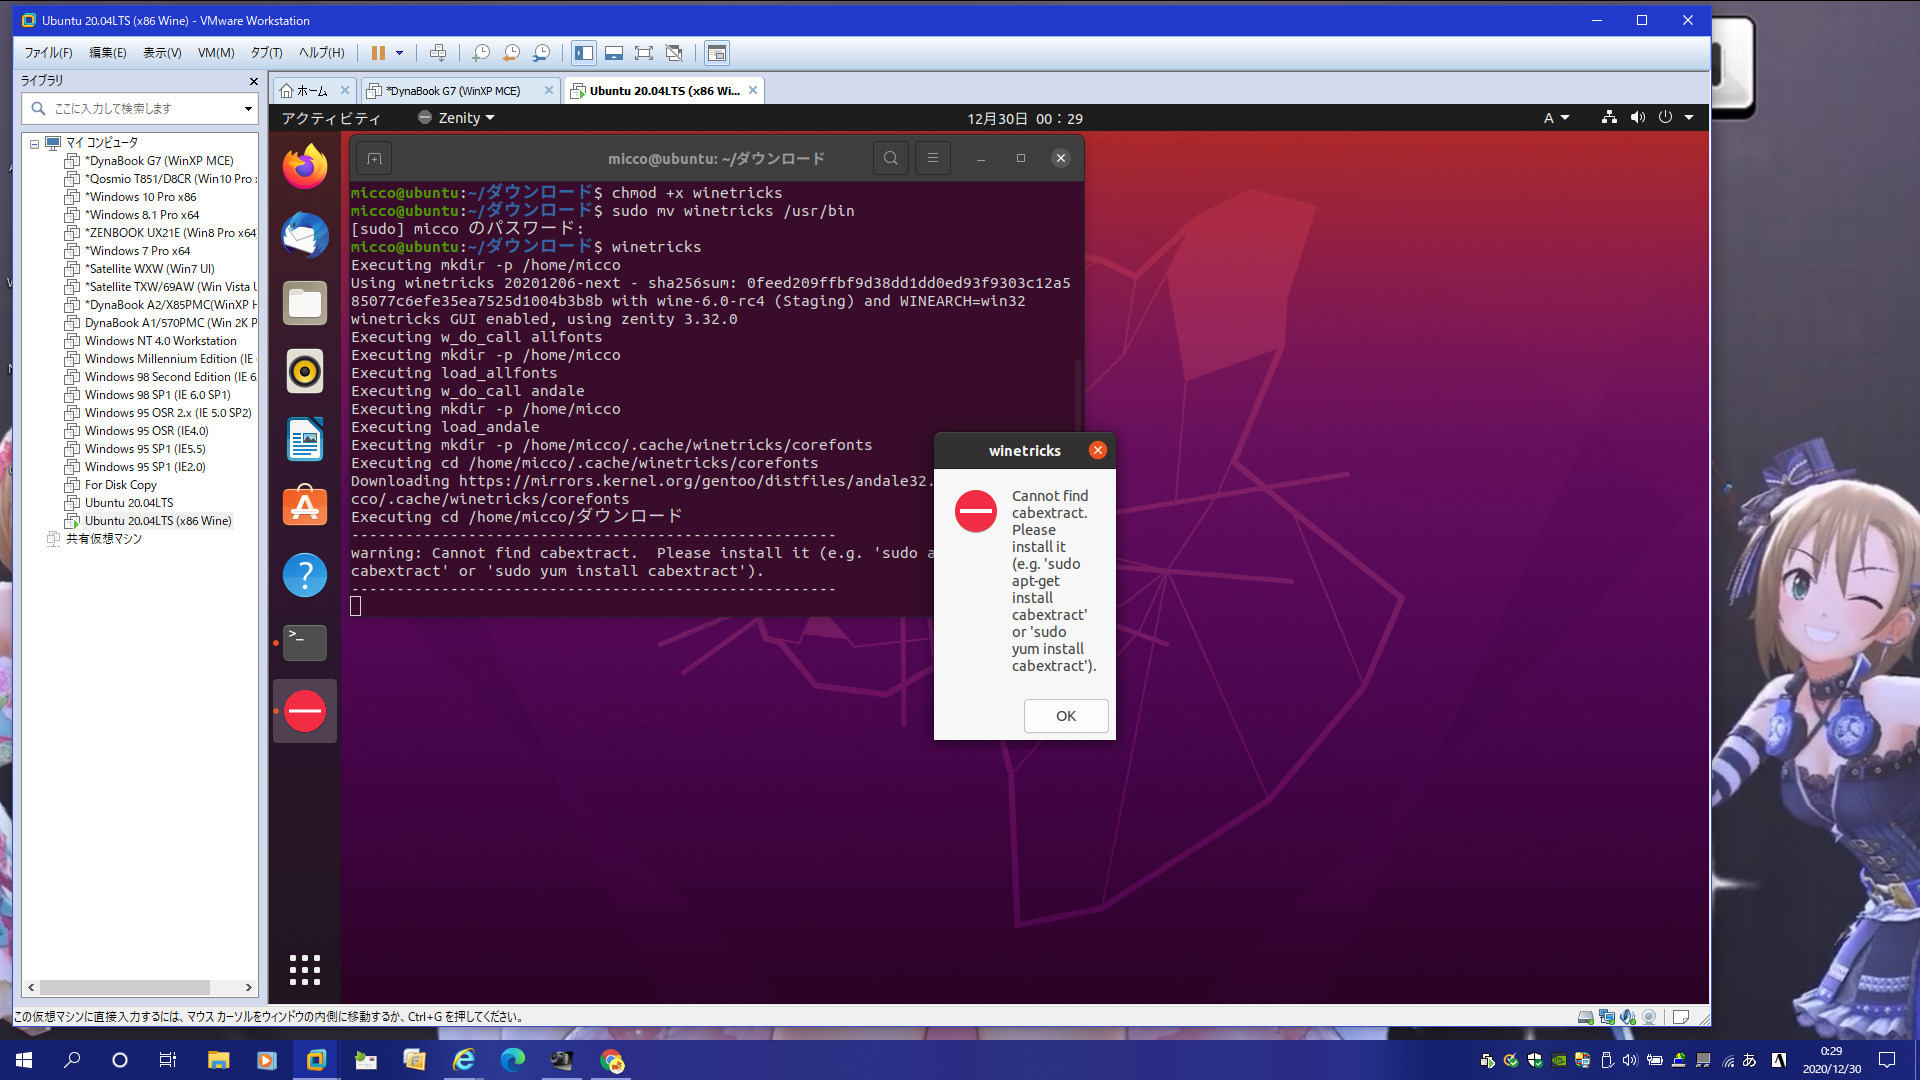The height and width of the screenshot is (1080, 1920).
Task: Open the snapshot manager icon
Action: click(541, 53)
